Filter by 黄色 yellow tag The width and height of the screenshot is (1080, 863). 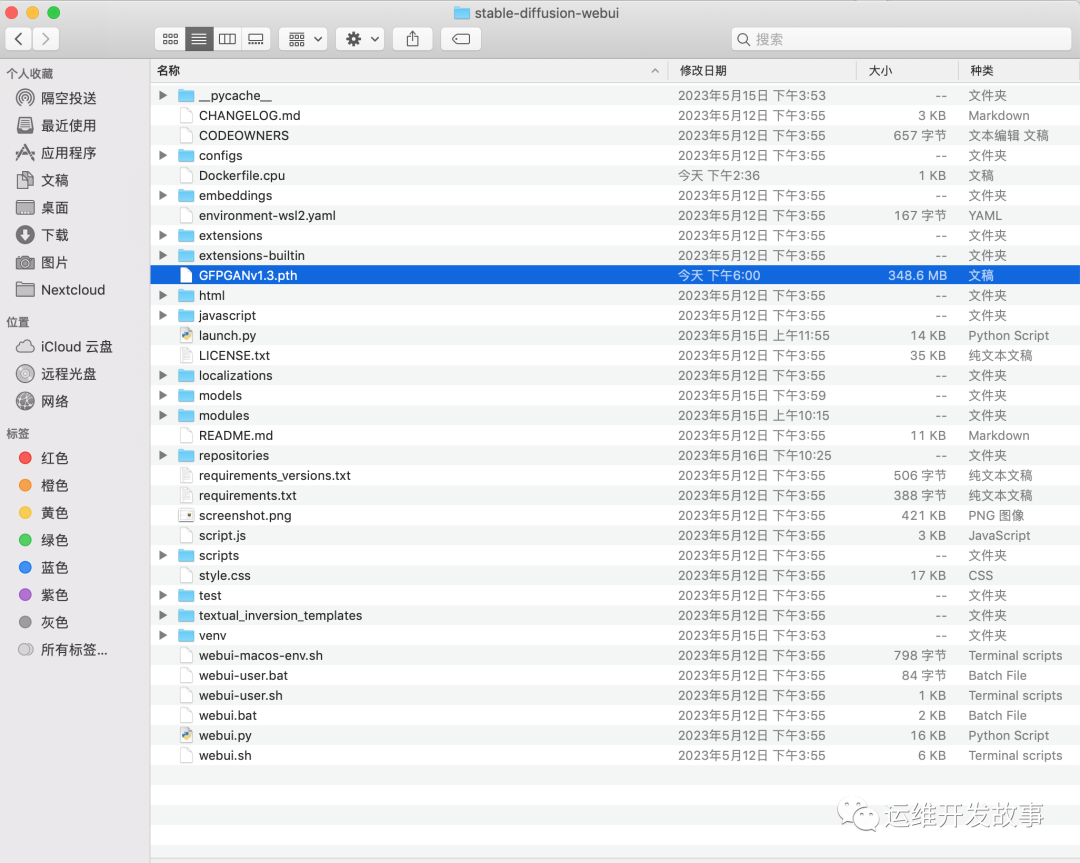point(44,513)
